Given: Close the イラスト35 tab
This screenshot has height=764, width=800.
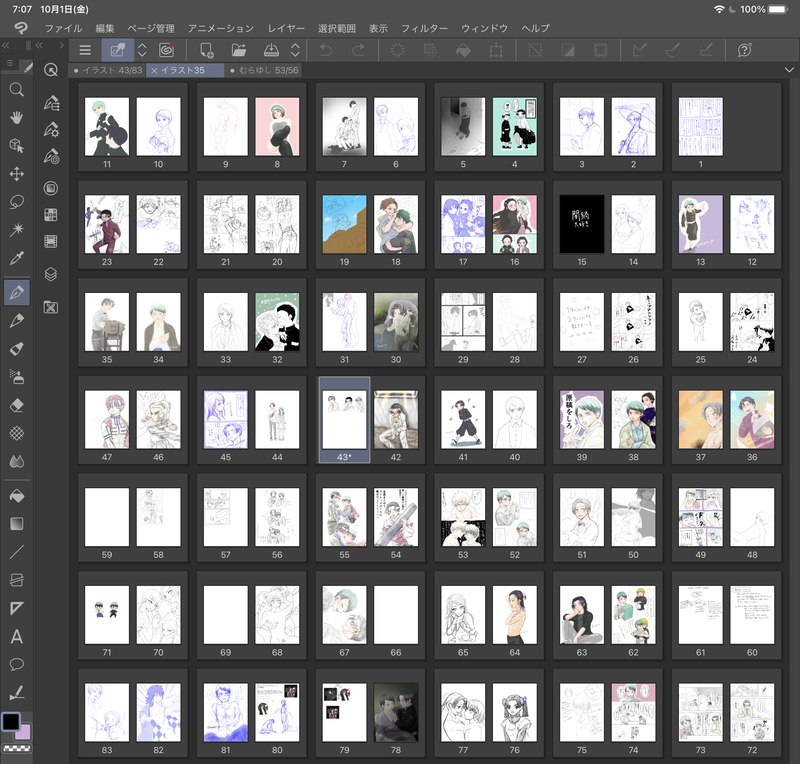Looking at the screenshot, I should tap(154, 70).
